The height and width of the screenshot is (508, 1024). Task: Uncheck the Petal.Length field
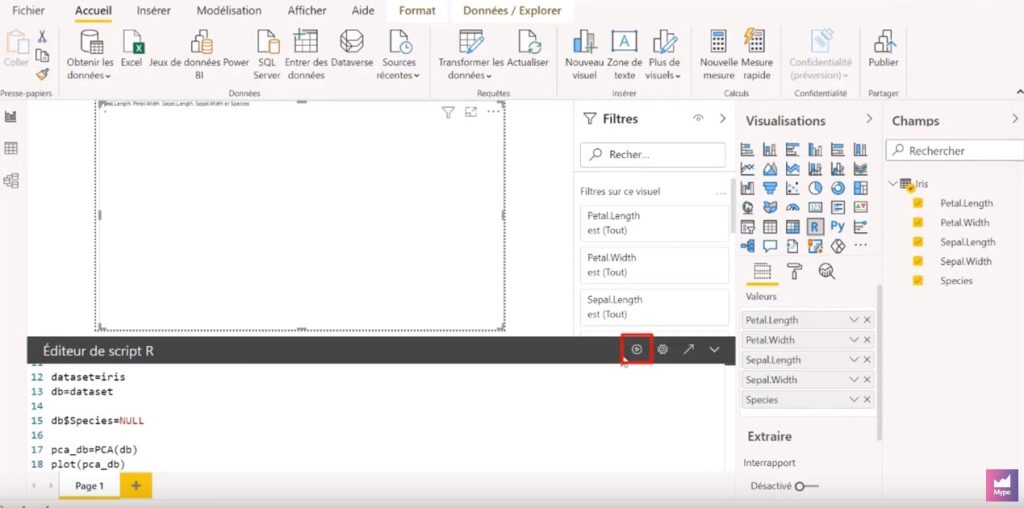[x=918, y=203]
